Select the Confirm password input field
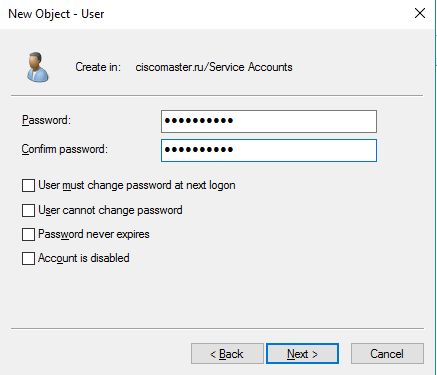437x375 pixels. [x=269, y=151]
